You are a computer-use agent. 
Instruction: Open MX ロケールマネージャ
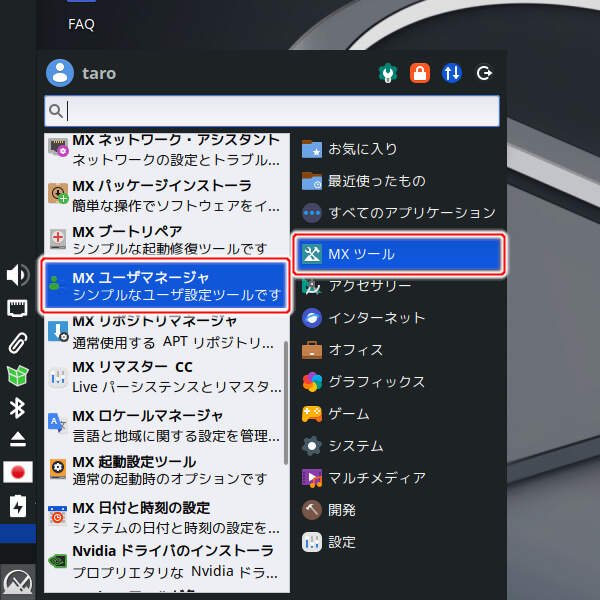click(167, 425)
